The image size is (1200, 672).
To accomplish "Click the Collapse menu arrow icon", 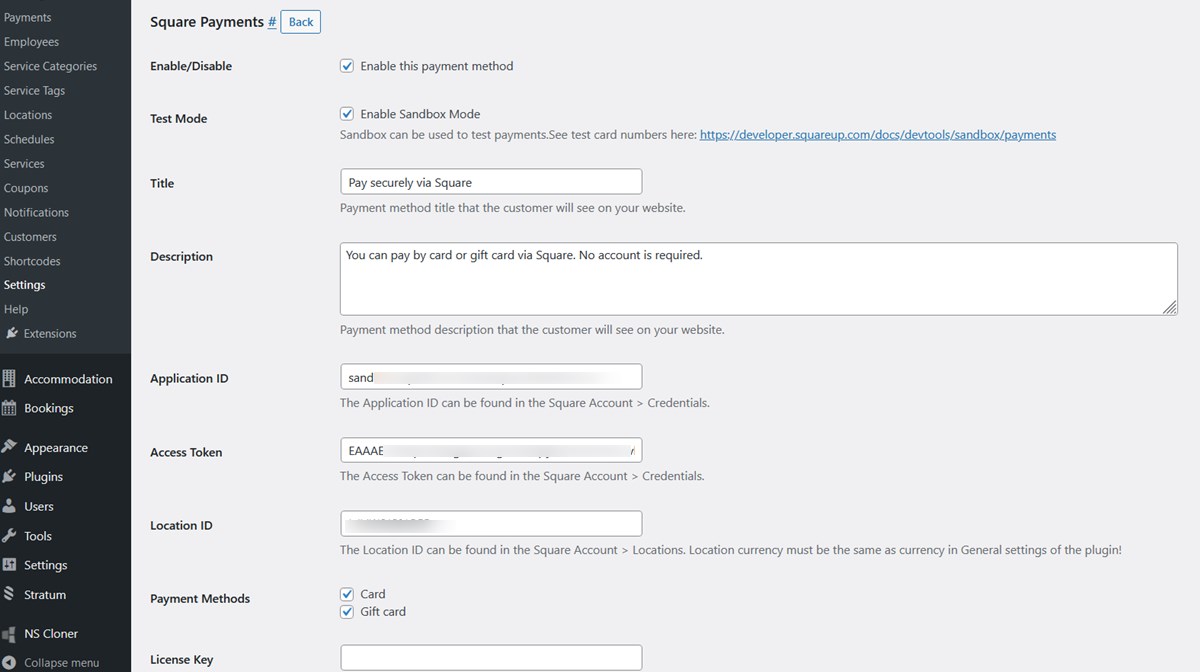I will coord(9,662).
